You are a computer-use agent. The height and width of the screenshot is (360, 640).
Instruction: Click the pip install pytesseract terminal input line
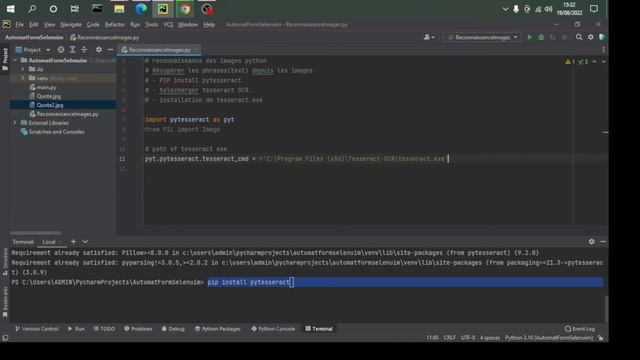tap(405, 282)
